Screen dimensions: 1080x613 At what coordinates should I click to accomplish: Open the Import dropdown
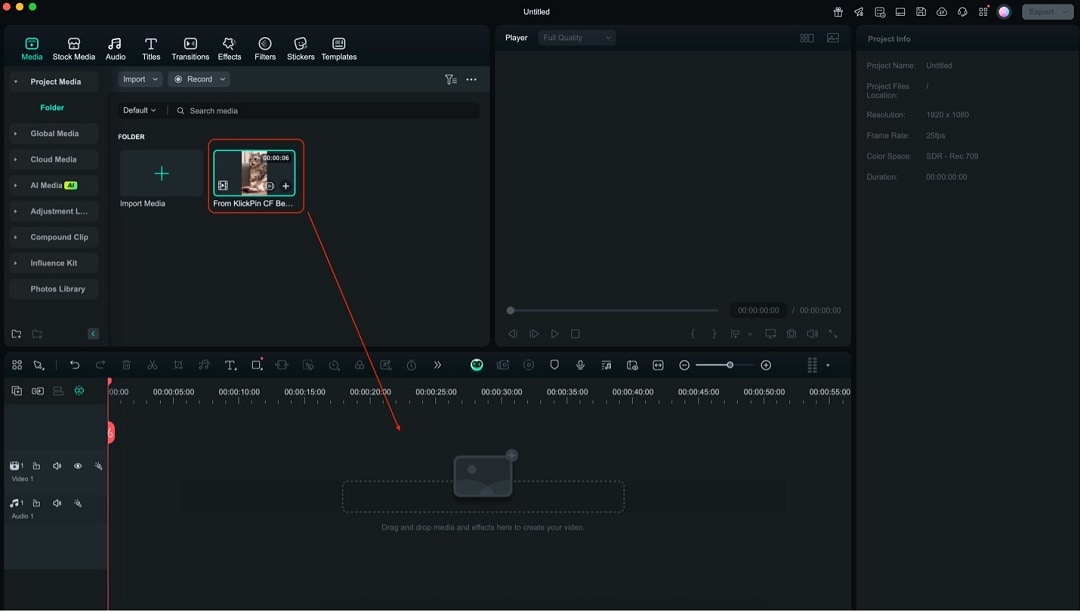(140, 79)
